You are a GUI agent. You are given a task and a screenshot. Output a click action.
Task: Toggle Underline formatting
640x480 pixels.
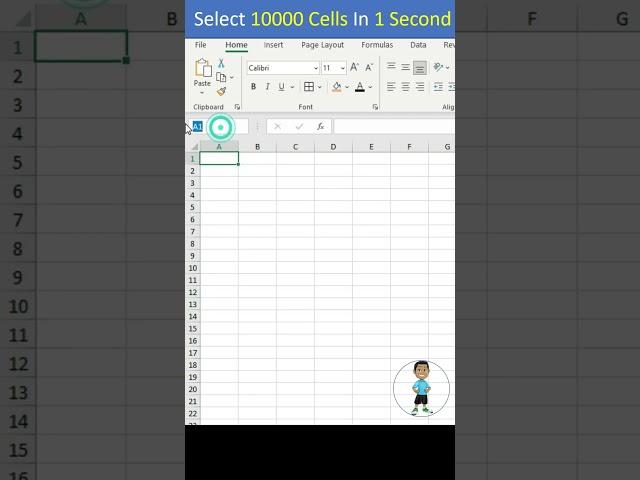281,87
